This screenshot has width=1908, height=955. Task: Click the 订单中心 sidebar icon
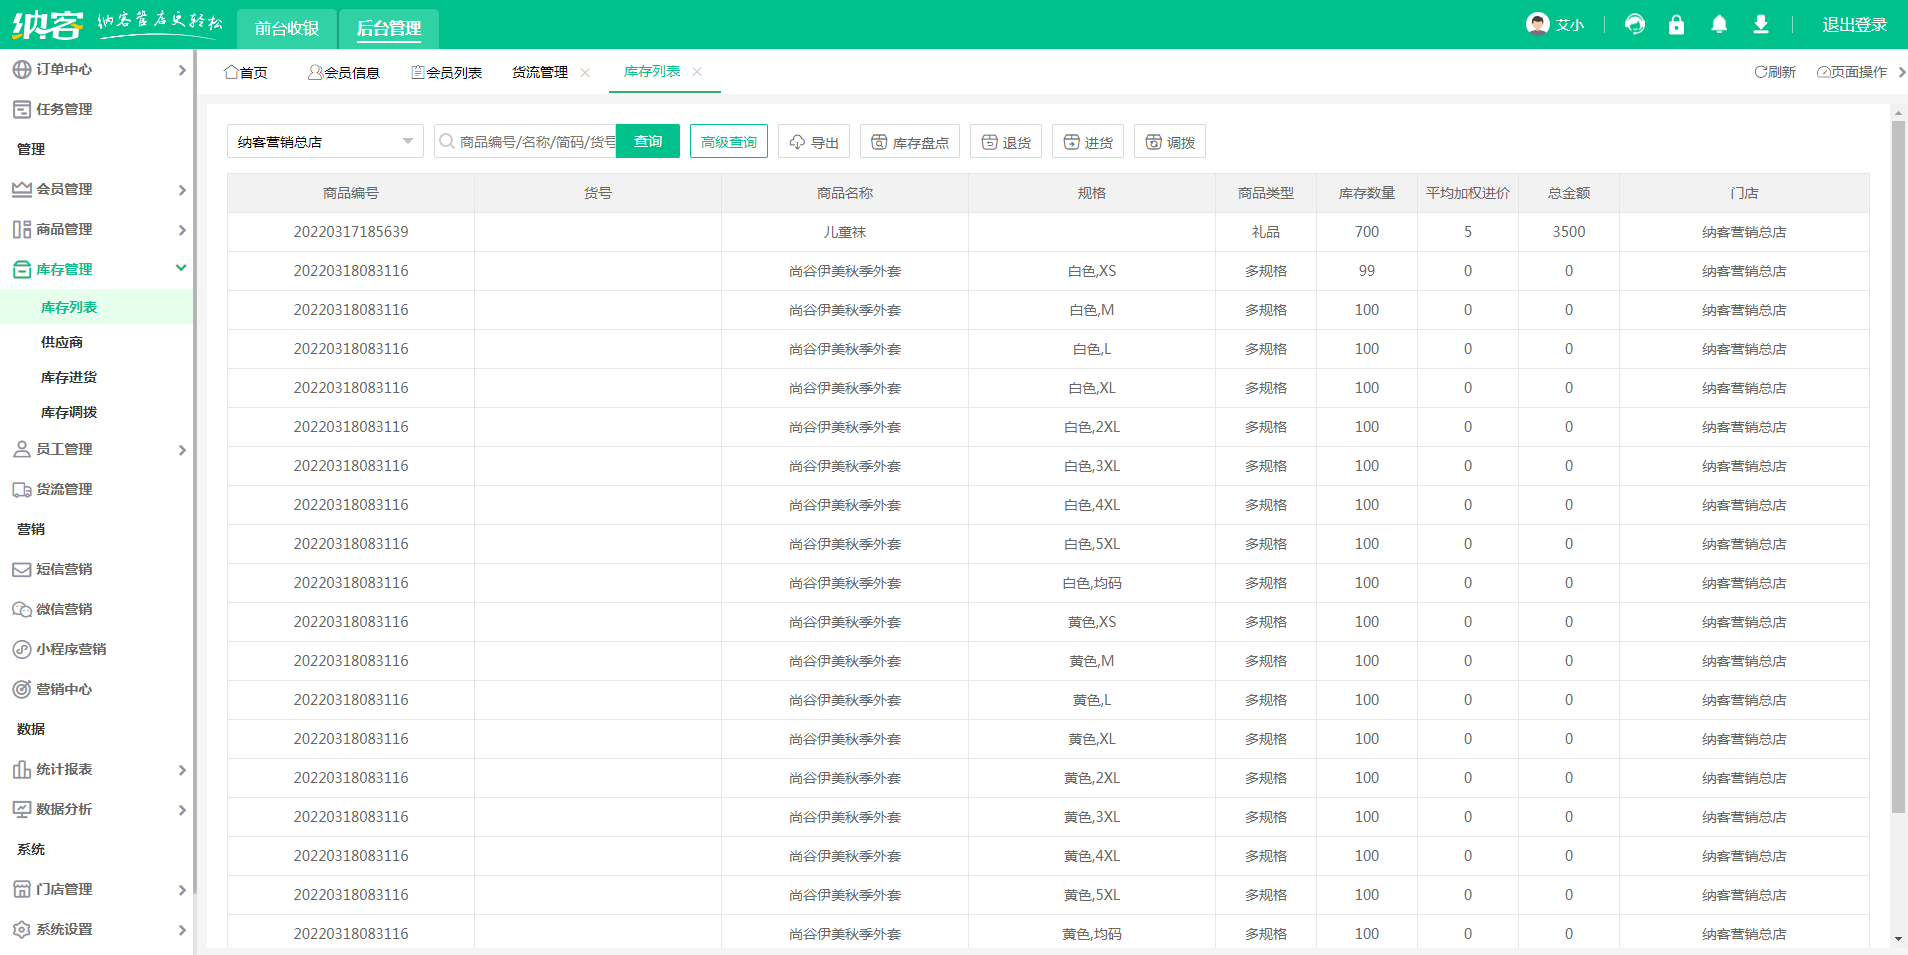21,70
